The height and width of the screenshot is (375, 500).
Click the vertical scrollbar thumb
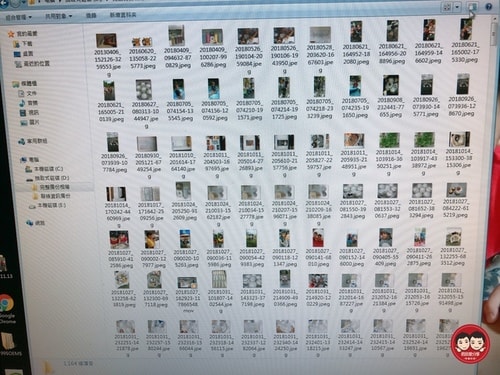click(x=494, y=34)
